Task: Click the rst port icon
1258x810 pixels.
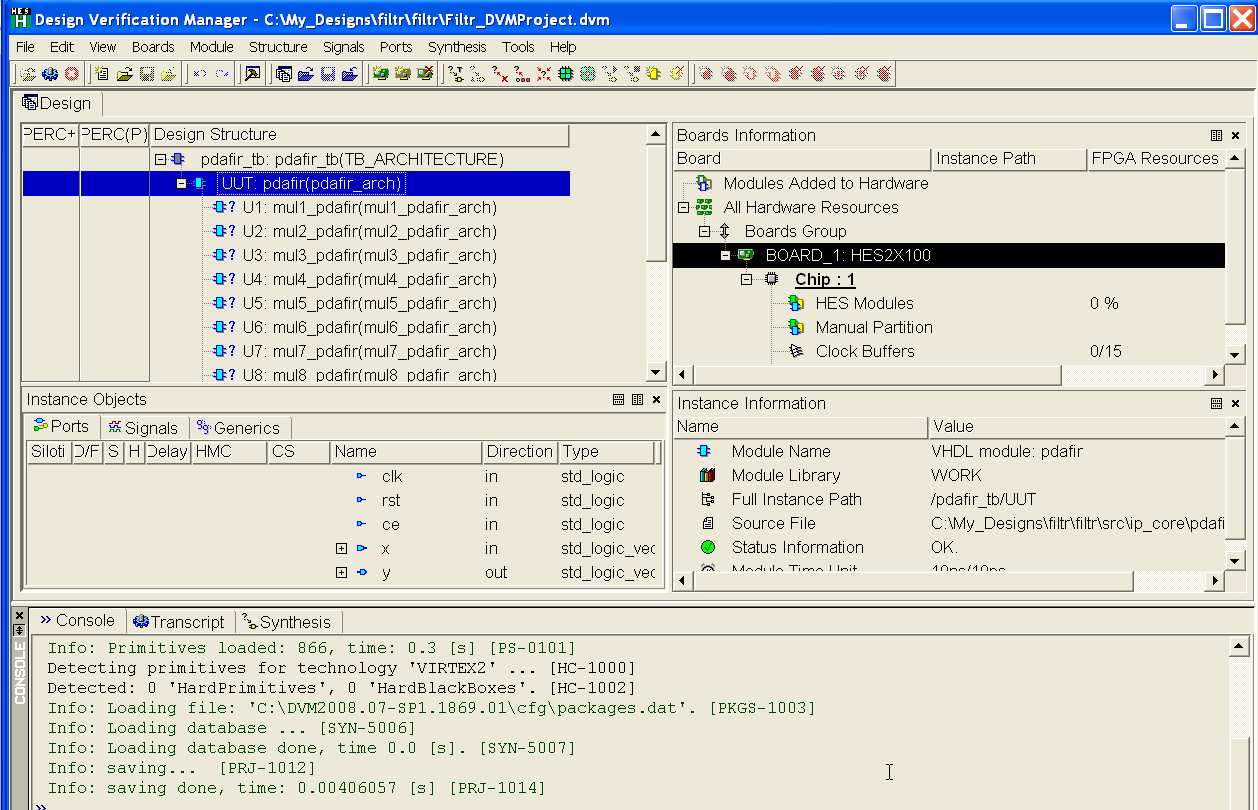Action: [x=361, y=500]
